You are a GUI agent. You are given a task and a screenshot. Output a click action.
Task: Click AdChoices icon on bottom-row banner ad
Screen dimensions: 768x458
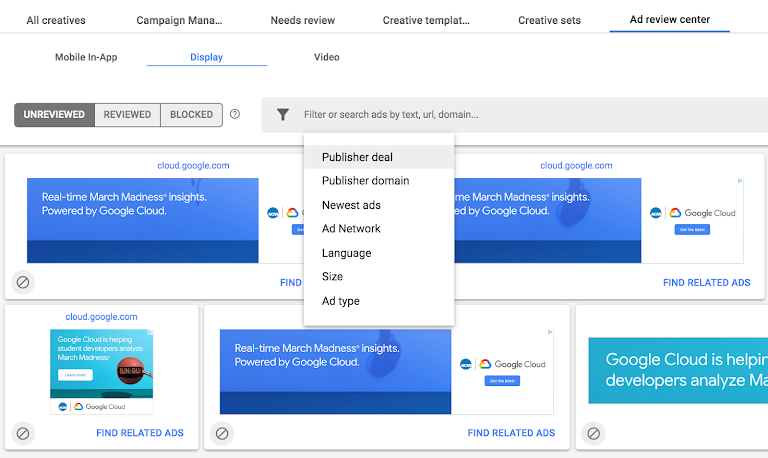550,332
